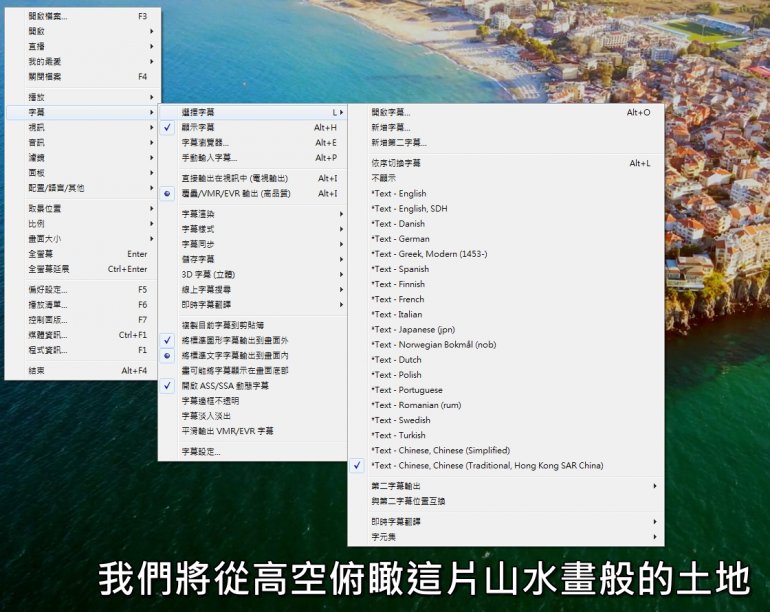
Task: Toggle the 顯示字幕 checkmark option
Action: (252, 127)
